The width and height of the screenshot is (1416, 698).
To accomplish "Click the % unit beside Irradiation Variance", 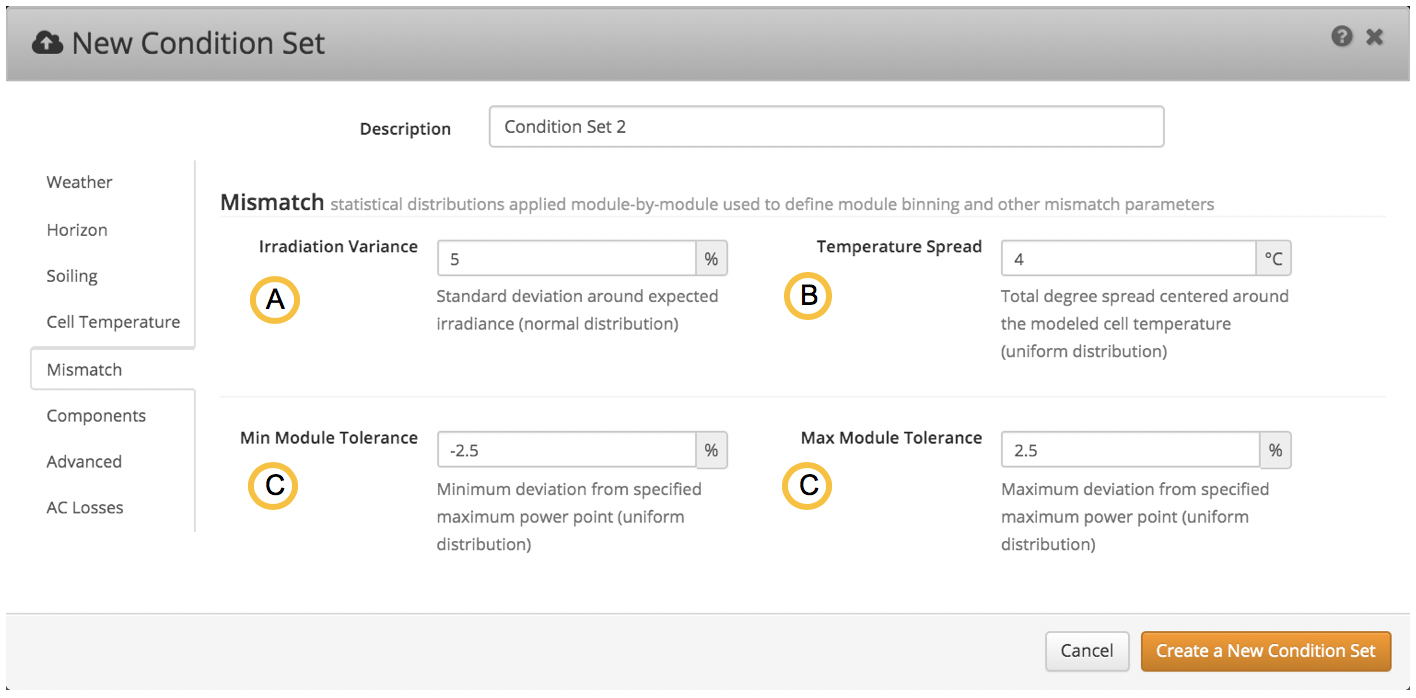I will [x=711, y=257].
